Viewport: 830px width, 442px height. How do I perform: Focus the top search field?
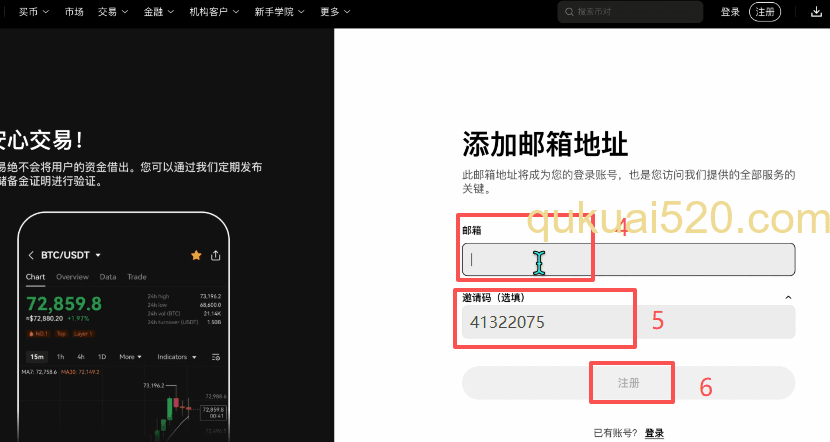pyautogui.click(x=630, y=12)
